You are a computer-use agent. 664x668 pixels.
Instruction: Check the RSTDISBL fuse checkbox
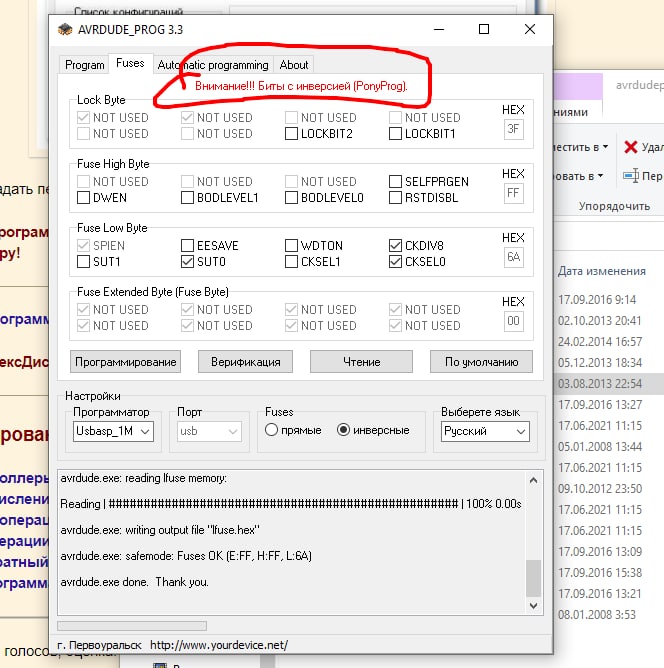[395, 198]
